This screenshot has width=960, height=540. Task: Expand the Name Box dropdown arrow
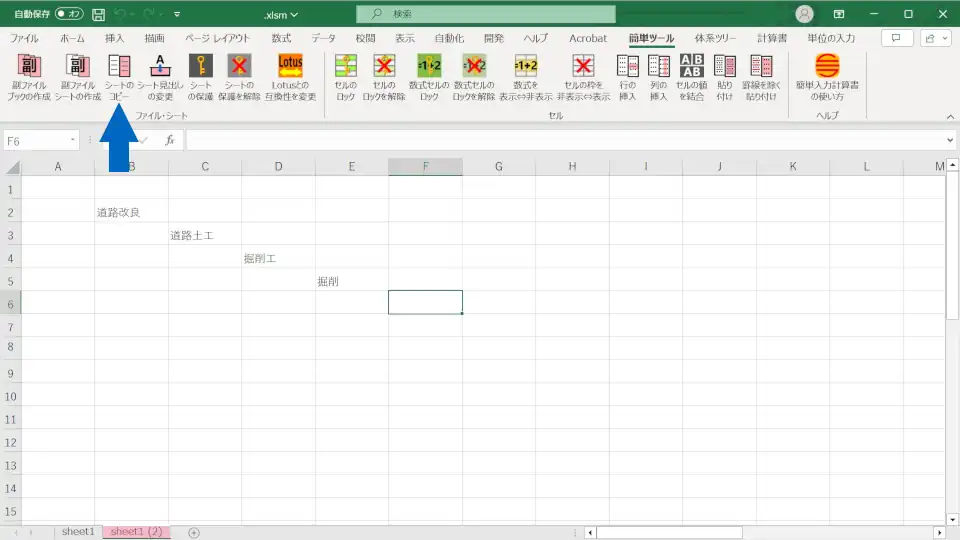pos(72,140)
